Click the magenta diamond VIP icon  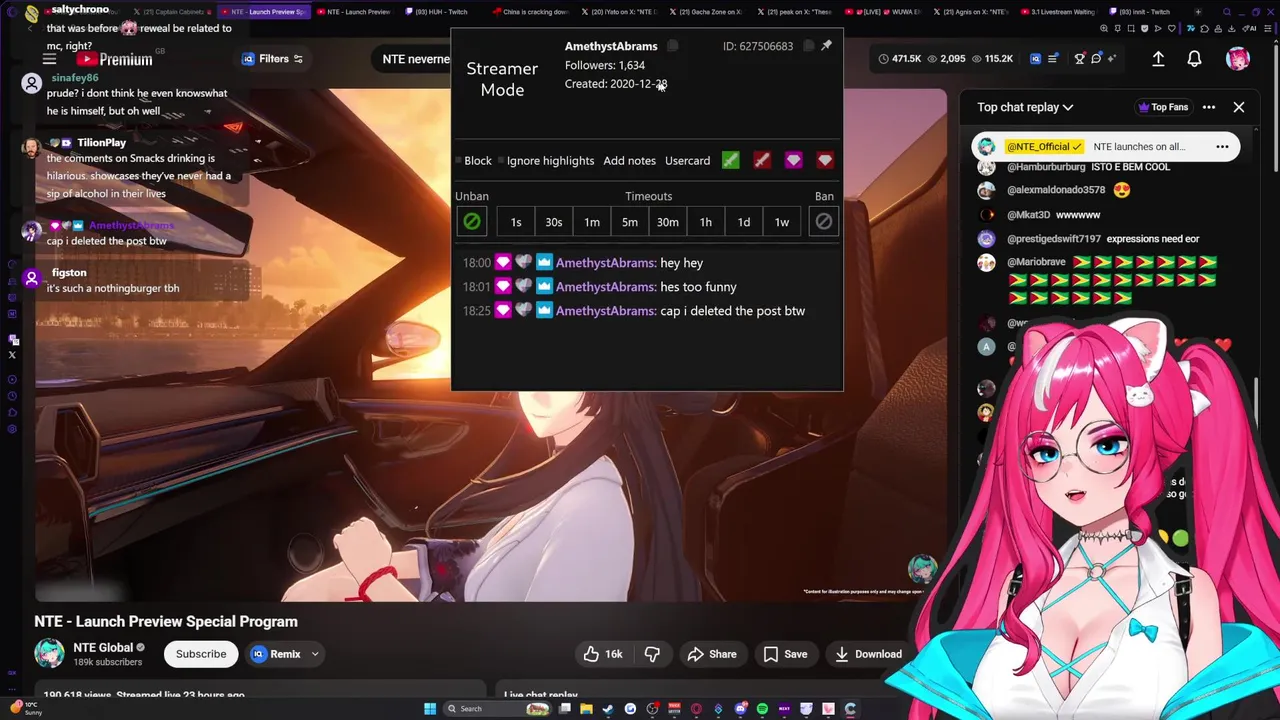pos(793,160)
